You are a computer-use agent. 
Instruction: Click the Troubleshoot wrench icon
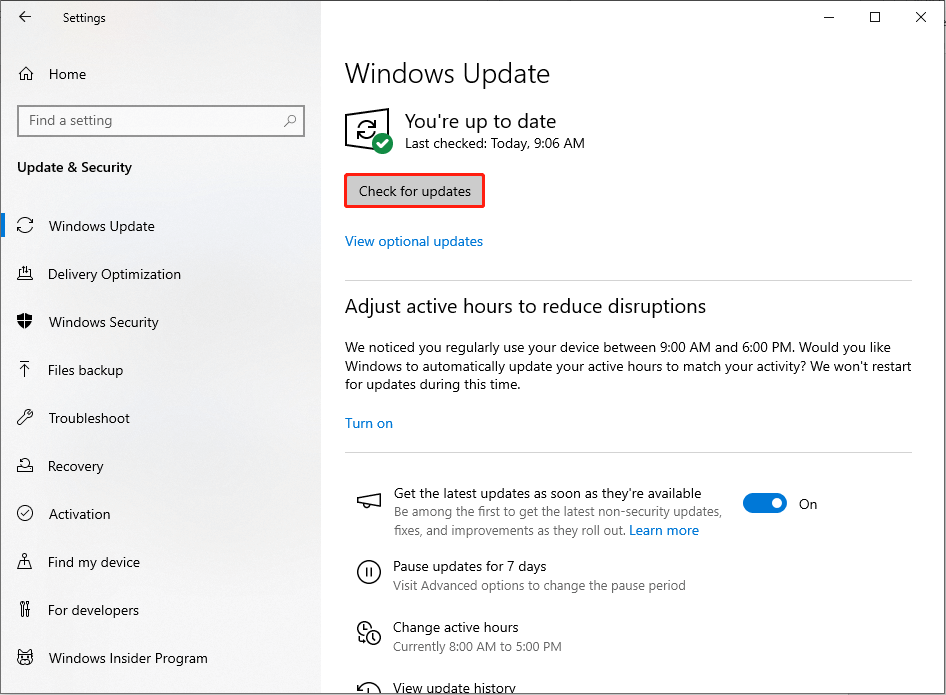click(x=26, y=418)
